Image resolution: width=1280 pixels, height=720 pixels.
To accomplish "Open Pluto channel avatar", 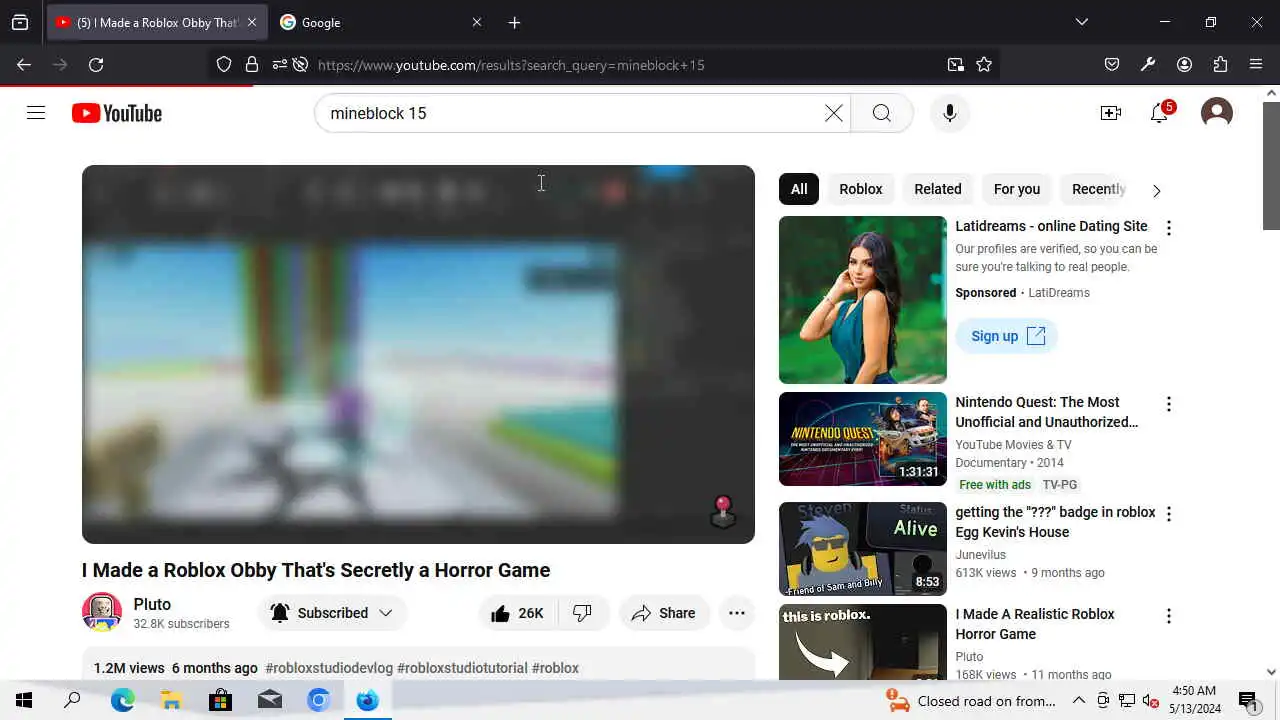I will [102, 613].
